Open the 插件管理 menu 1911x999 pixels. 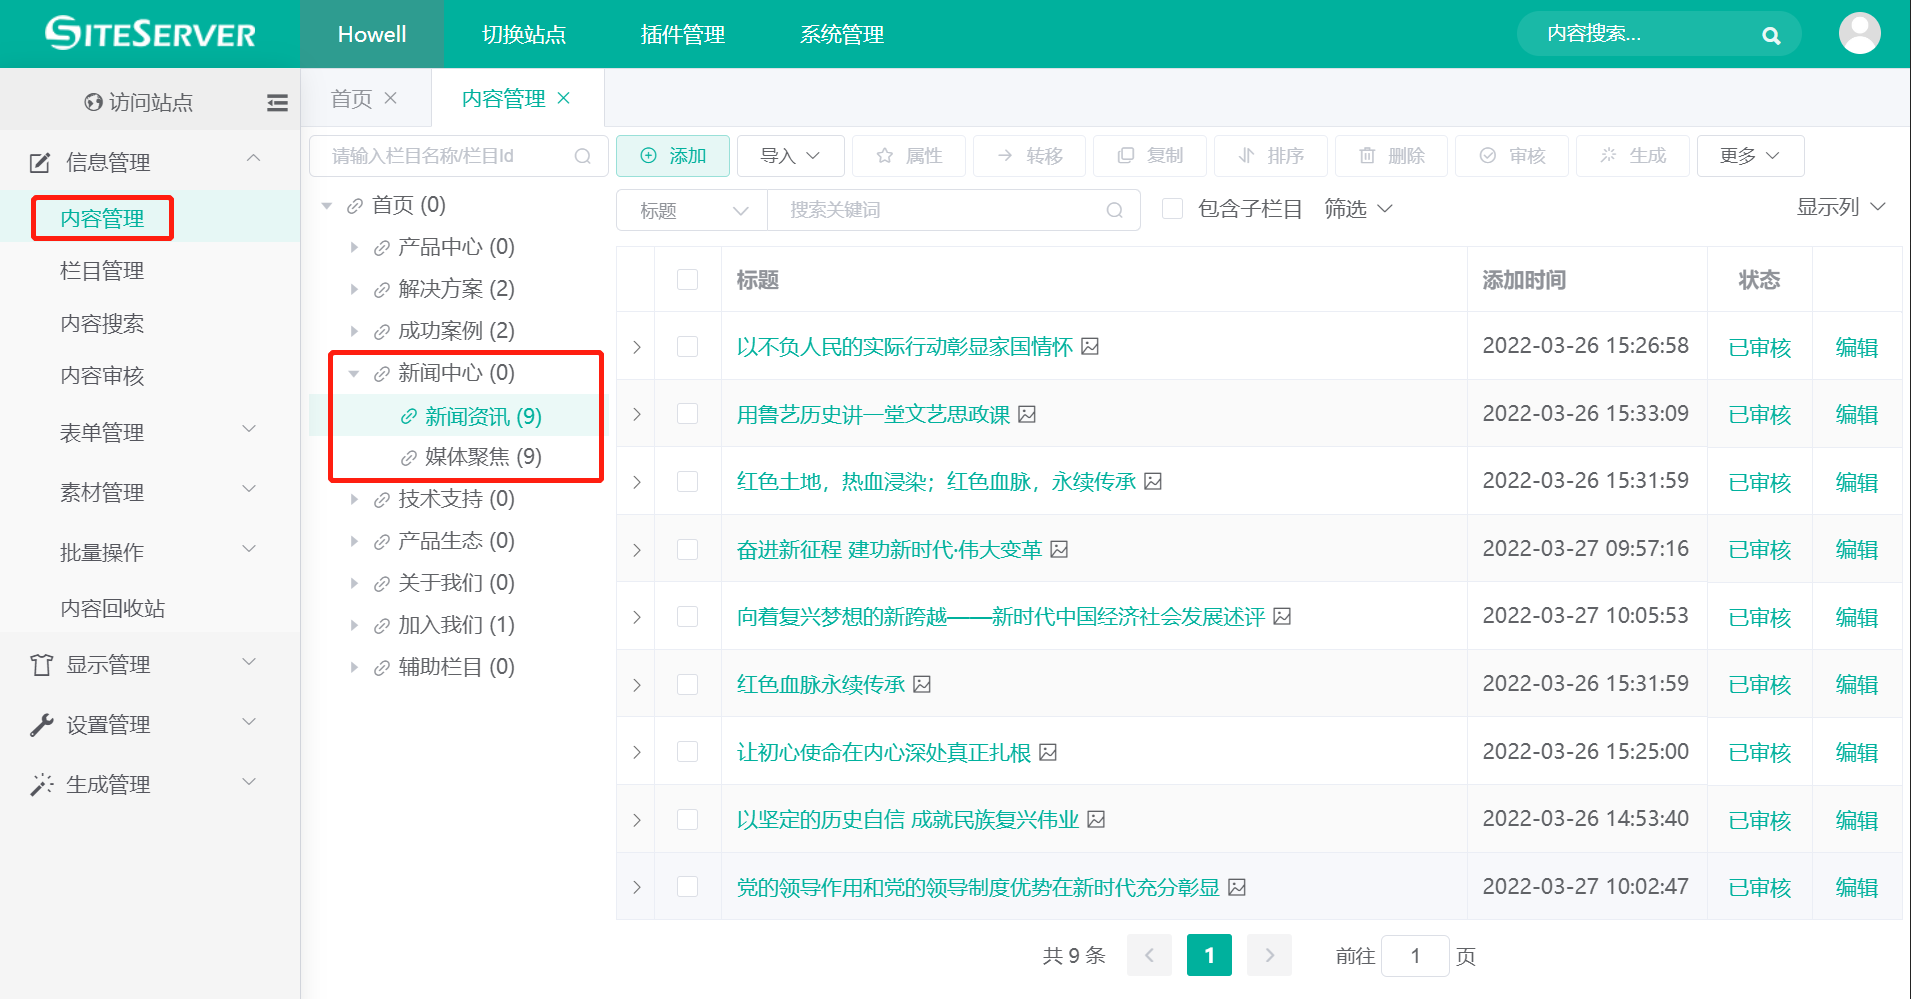click(x=683, y=34)
